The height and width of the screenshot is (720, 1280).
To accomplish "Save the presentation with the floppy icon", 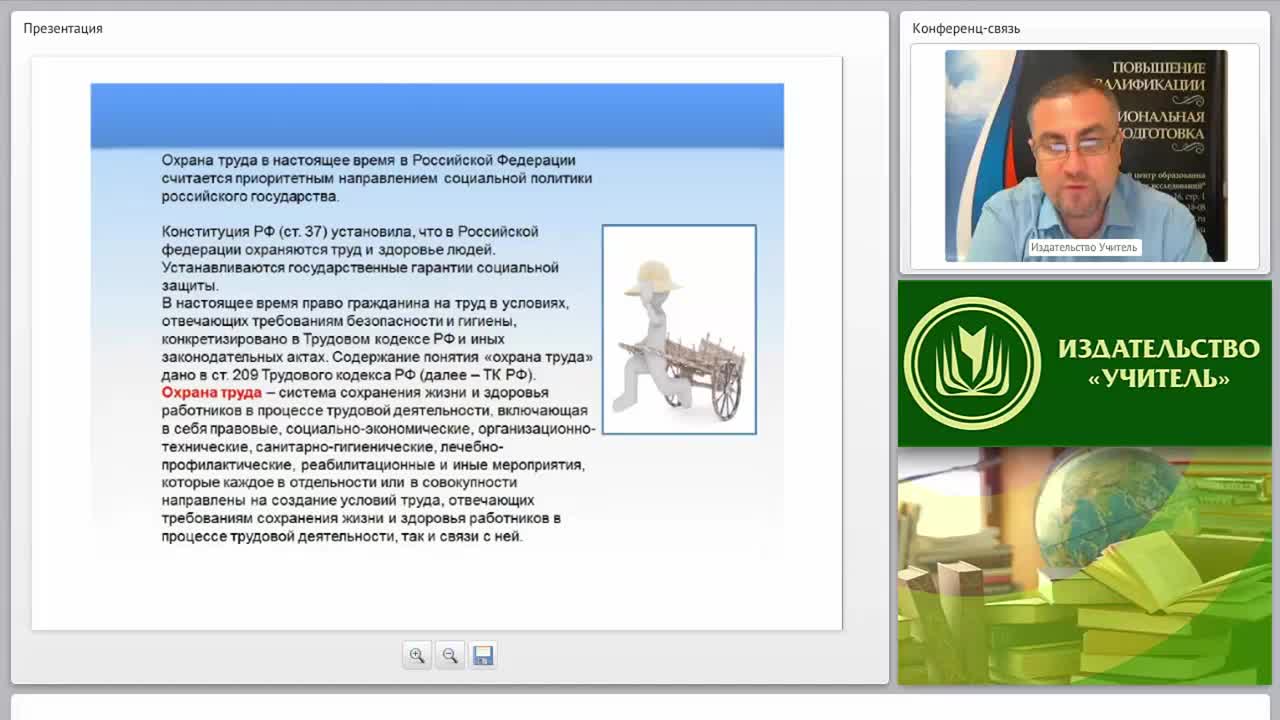I will click(483, 655).
